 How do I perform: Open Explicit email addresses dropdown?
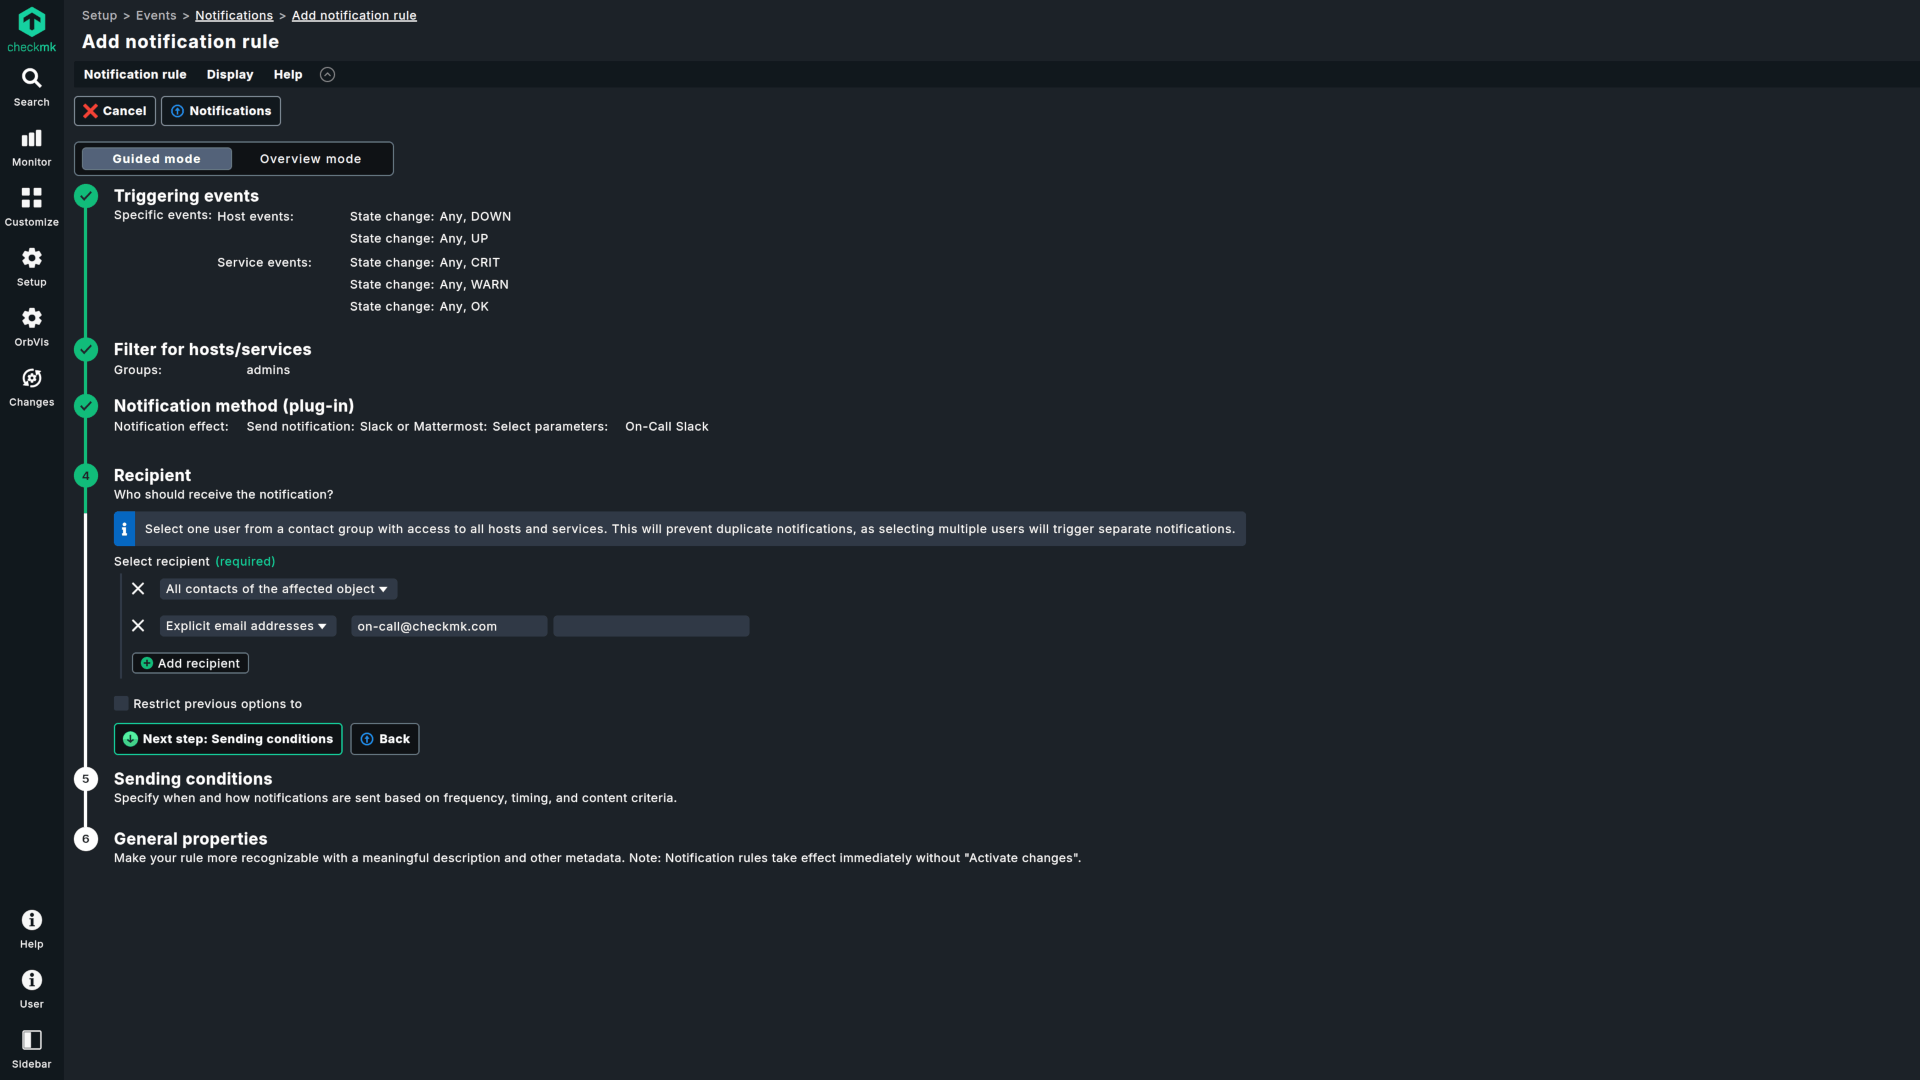(246, 626)
